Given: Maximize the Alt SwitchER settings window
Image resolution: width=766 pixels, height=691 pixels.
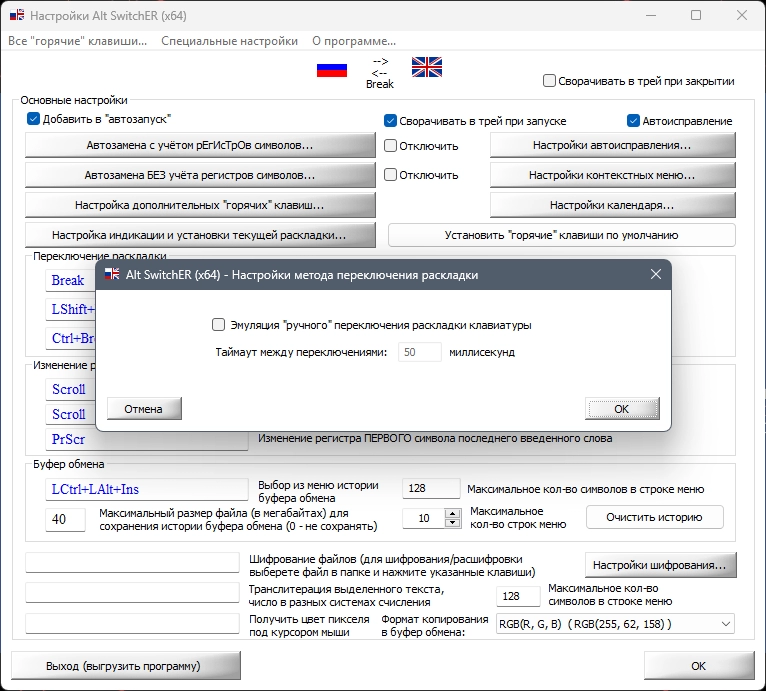Looking at the screenshot, I should click(x=696, y=15).
